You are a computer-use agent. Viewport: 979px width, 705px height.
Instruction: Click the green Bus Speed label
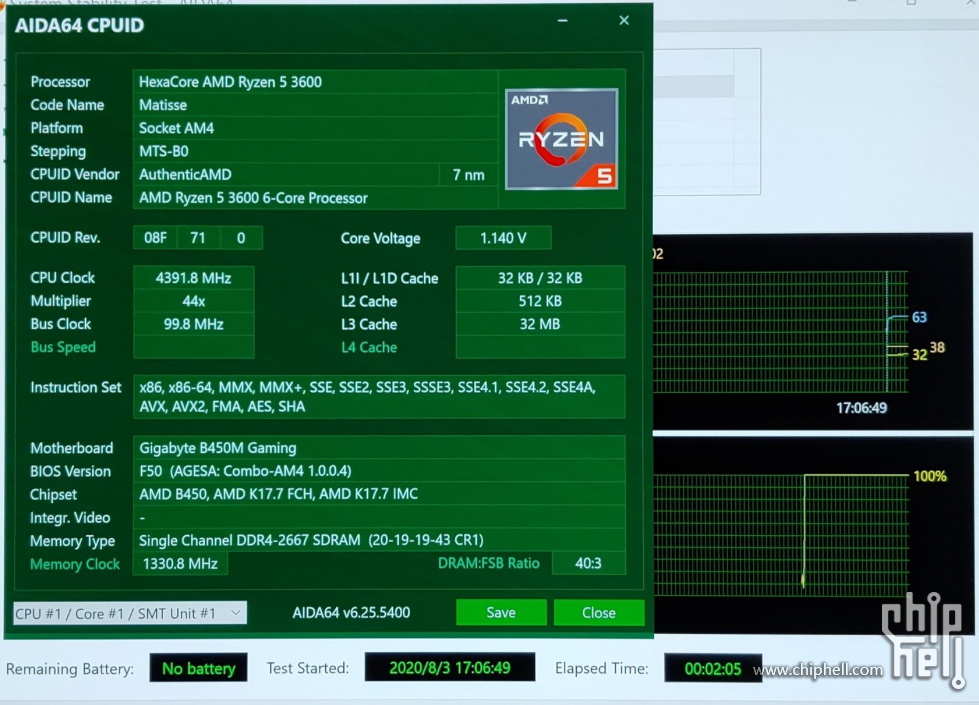(63, 347)
